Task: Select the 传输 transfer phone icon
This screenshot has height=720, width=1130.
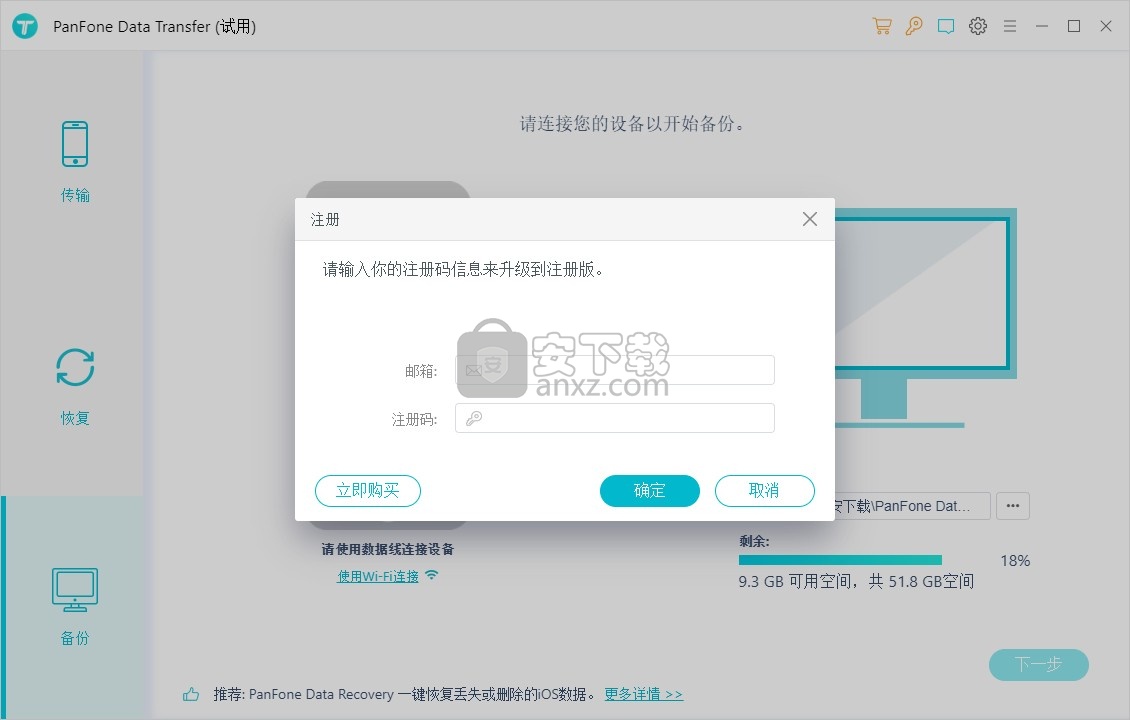Action: (x=75, y=143)
